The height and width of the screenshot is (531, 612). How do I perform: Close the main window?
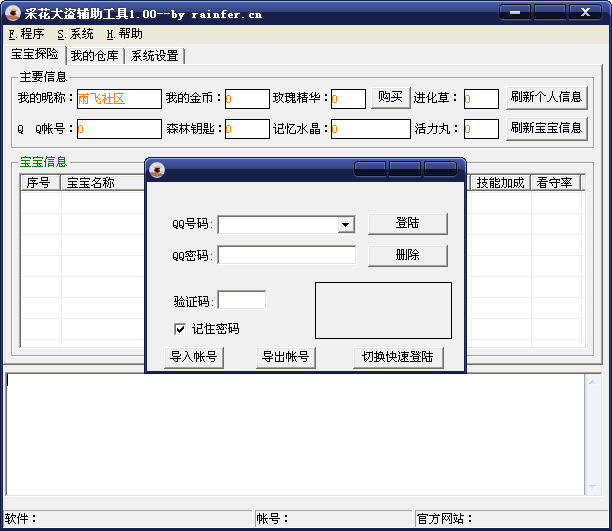coord(585,12)
